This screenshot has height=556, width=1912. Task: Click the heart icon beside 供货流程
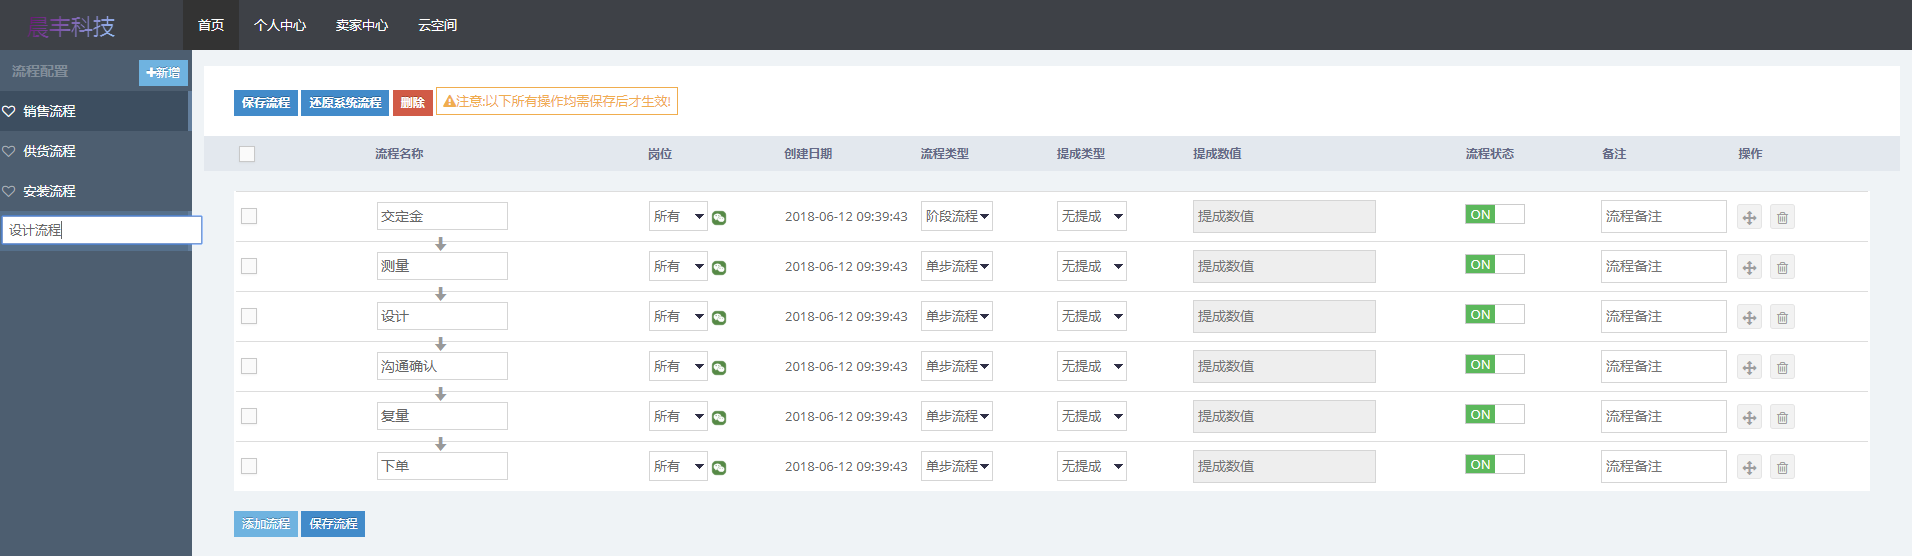coord(9,151)
